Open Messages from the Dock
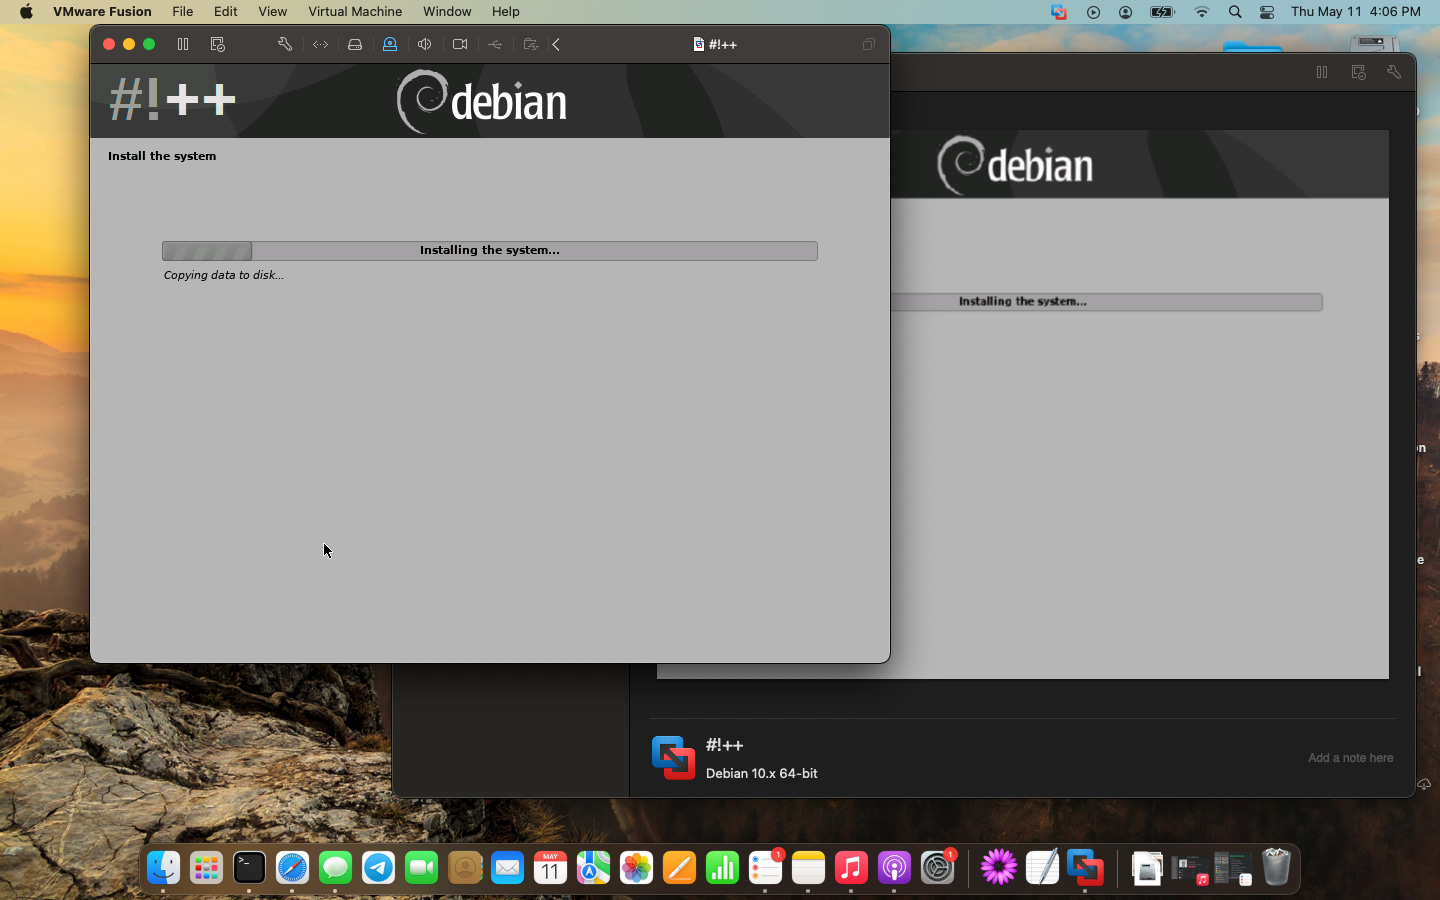 (336, 868)
